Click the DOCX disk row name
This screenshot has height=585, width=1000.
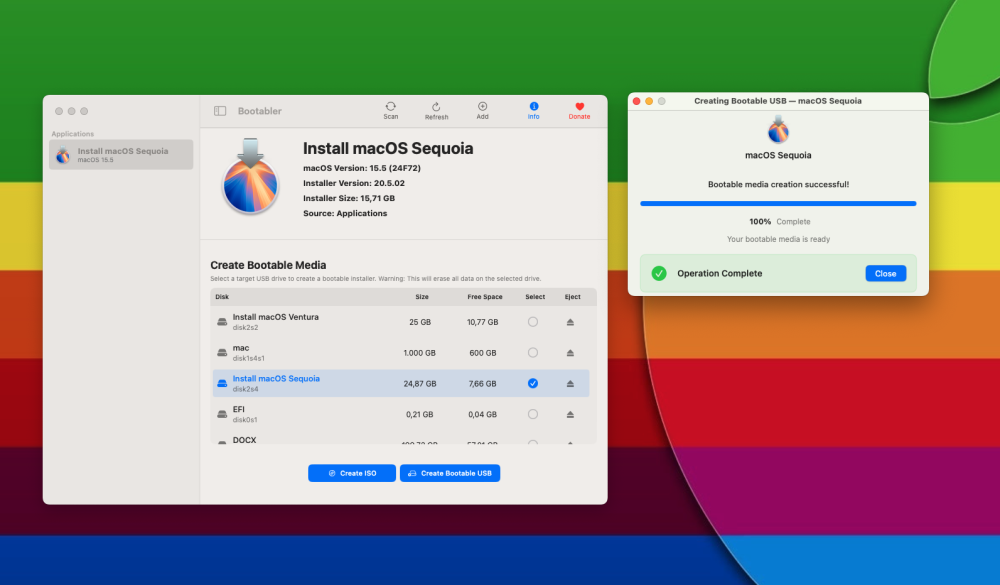tap(244, 440)
